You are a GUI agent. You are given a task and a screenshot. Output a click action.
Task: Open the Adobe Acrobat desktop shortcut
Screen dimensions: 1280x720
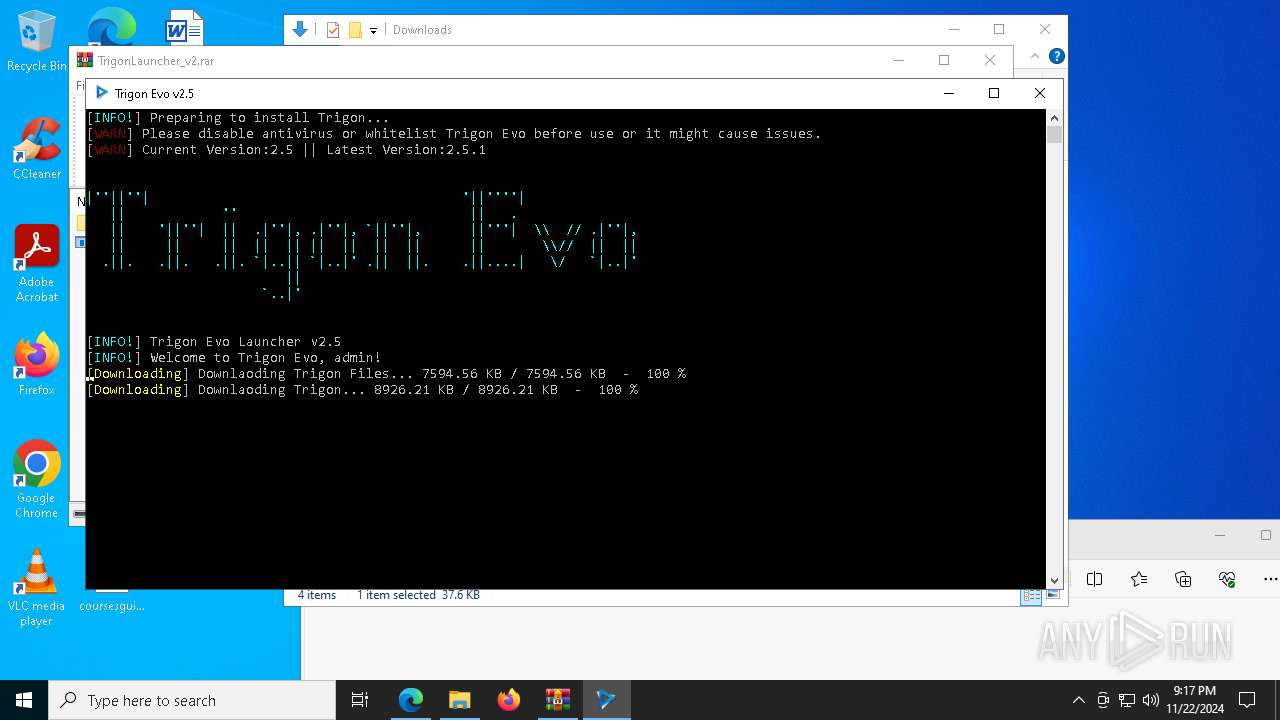point(37,264)
